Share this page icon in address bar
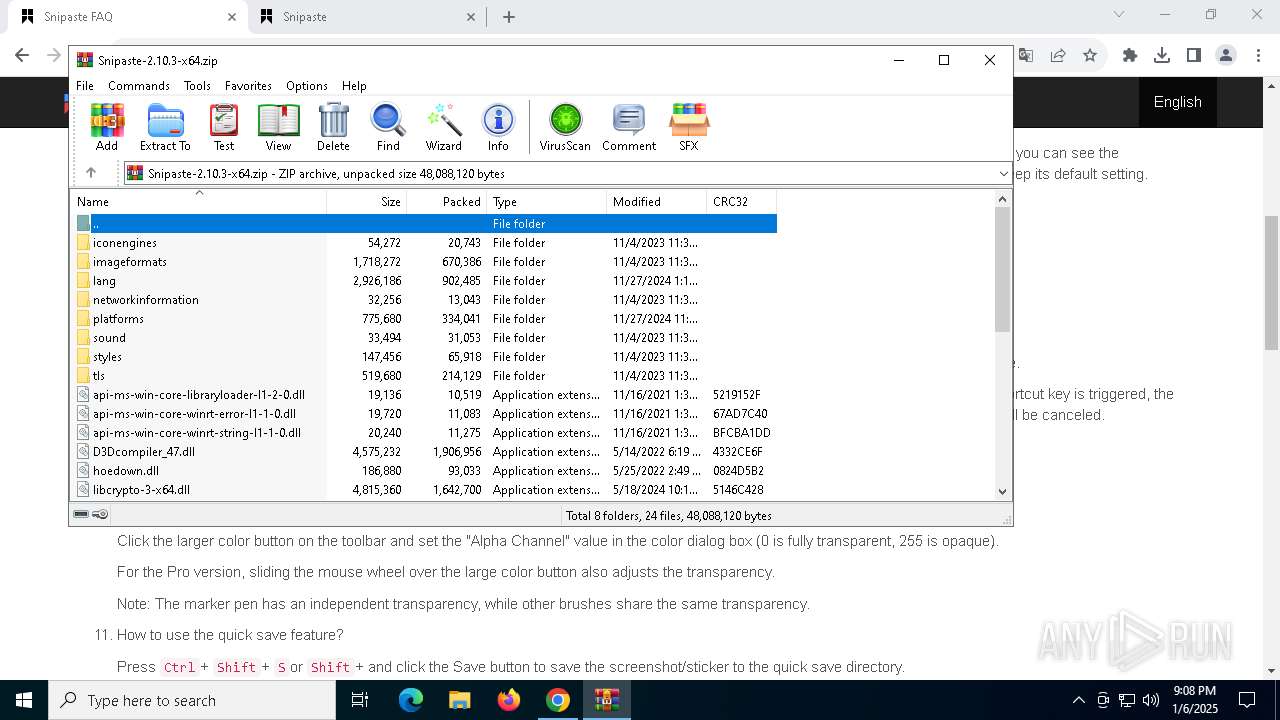This screenshot has width=1280, height=720. [x=1058, y=56]
